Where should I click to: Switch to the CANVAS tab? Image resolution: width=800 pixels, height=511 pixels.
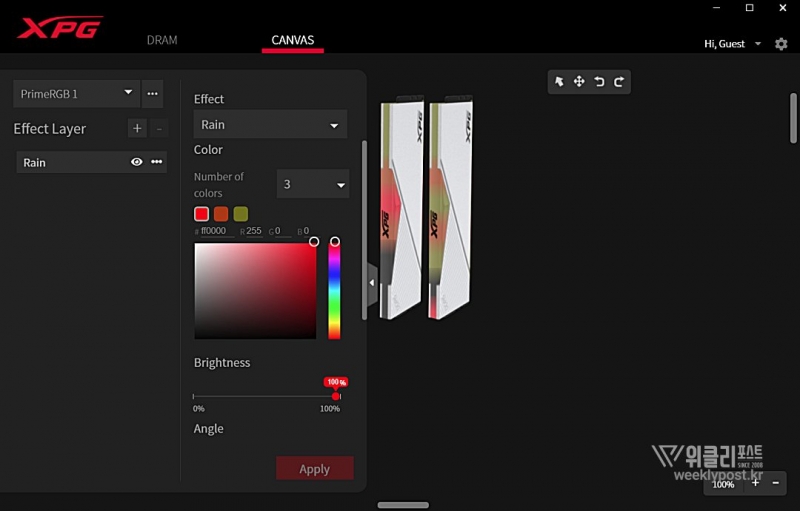pyautogui.click(x=292, y=41)
